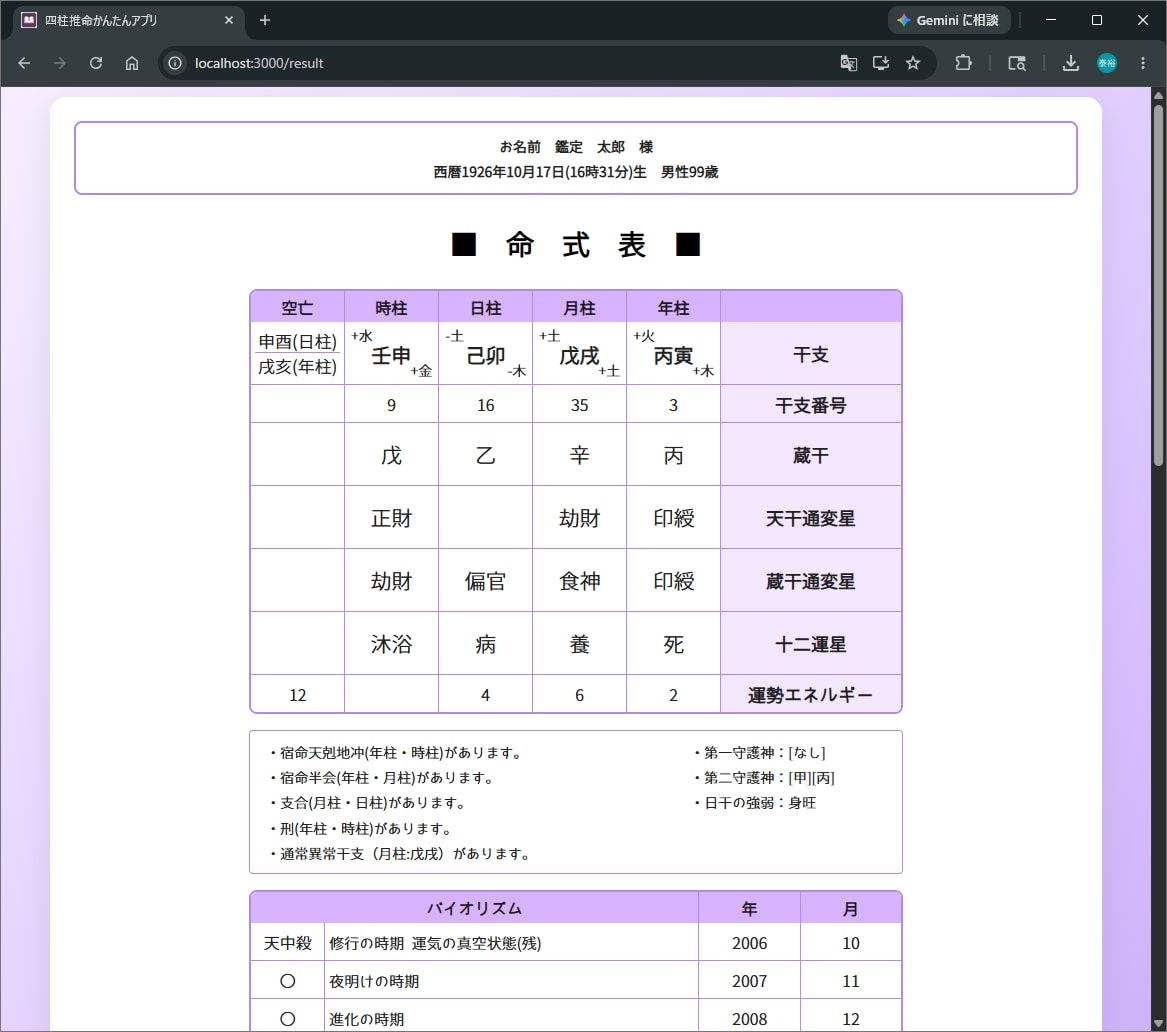The image size is (1167, 1032).
Task: Reload the localhost result page
Action: (x=96, y=63)
